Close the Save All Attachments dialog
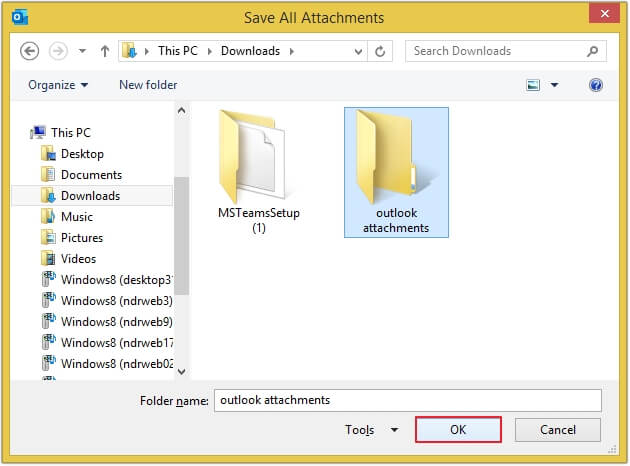 point(604,14)
